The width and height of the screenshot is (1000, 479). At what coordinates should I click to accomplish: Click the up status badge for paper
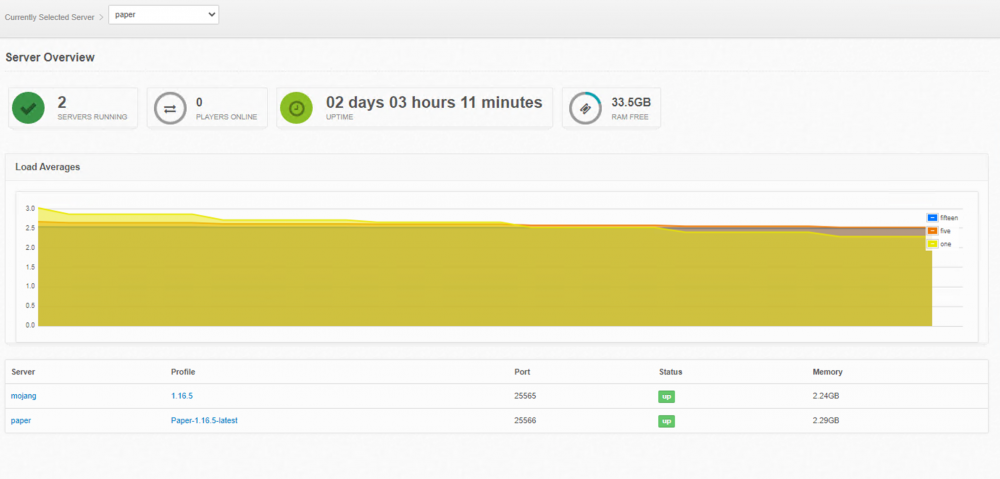coord(666,422)
